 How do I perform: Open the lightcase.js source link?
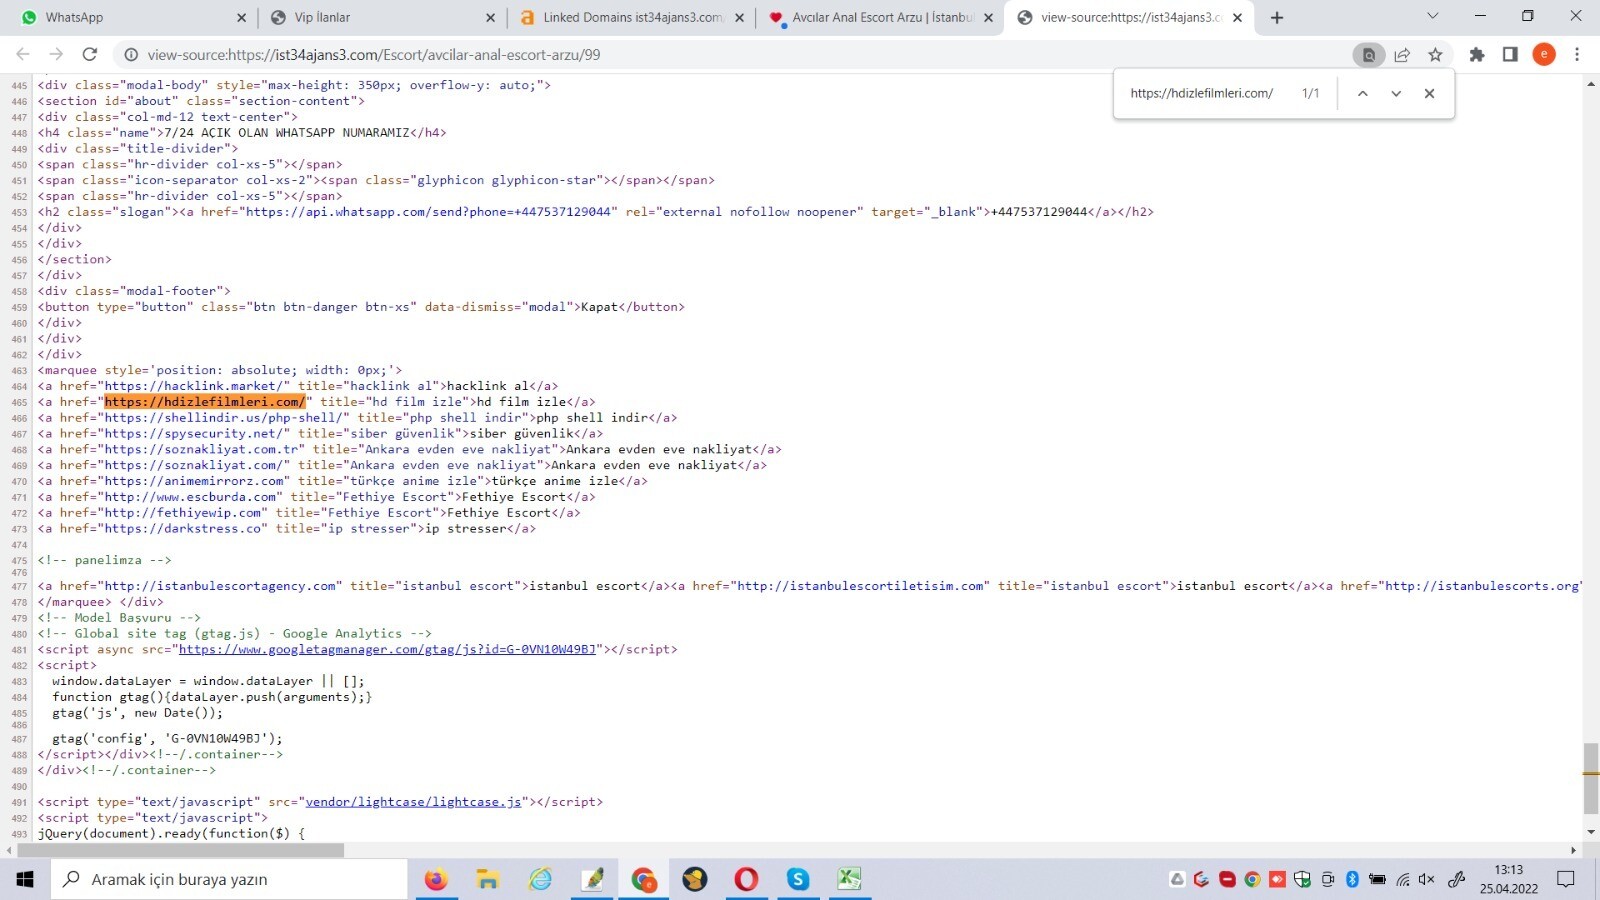point(413,802)
